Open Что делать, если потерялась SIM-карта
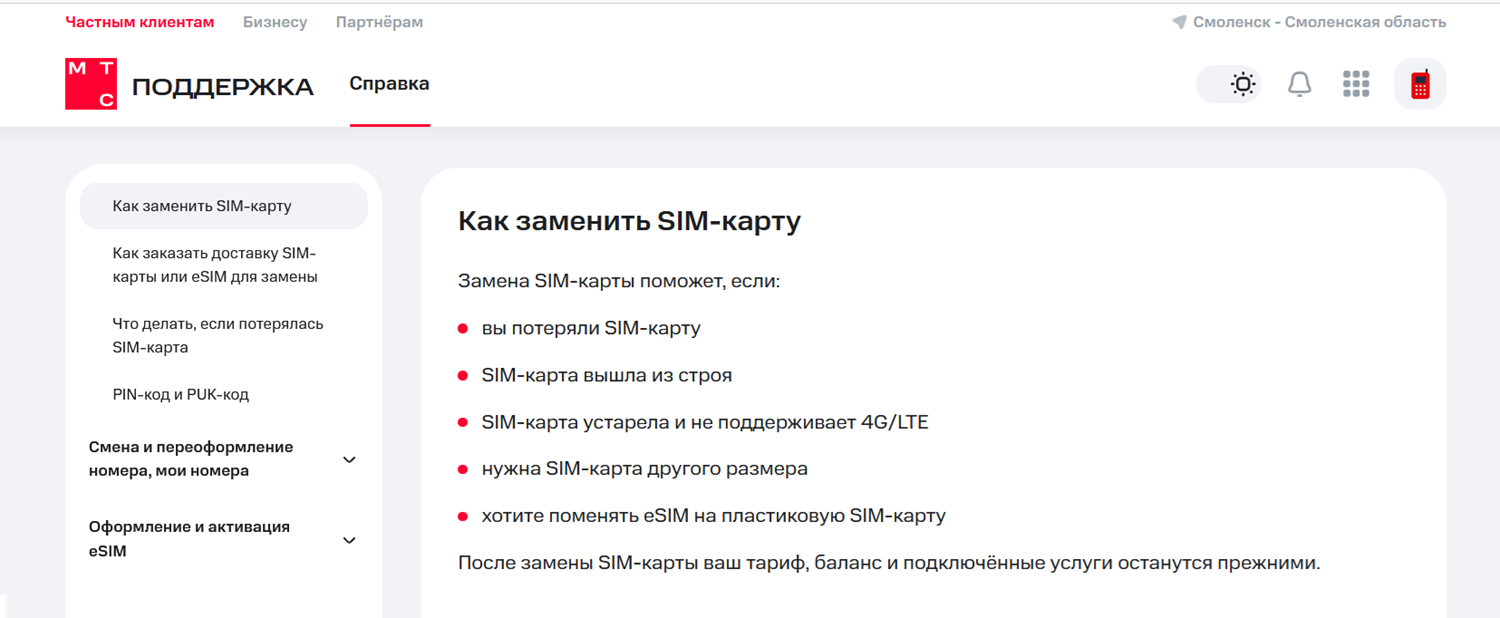 tap(218, 336)
